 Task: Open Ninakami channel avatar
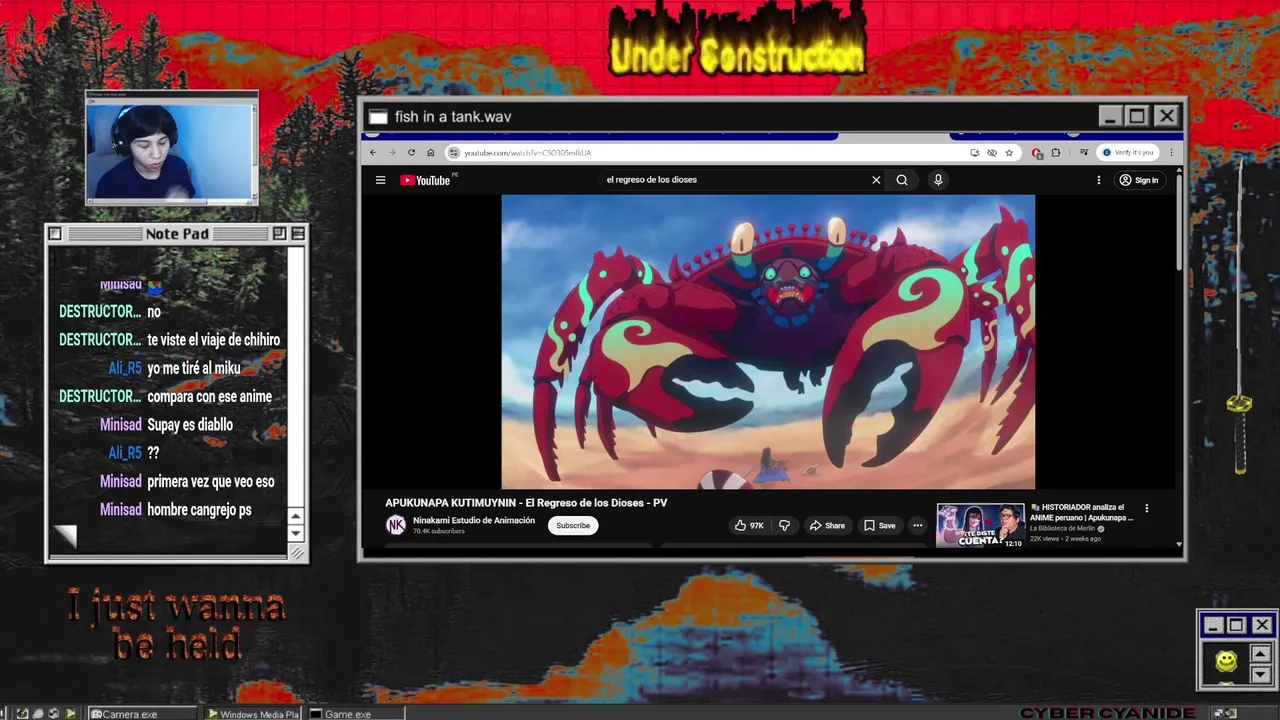[396, 525]
